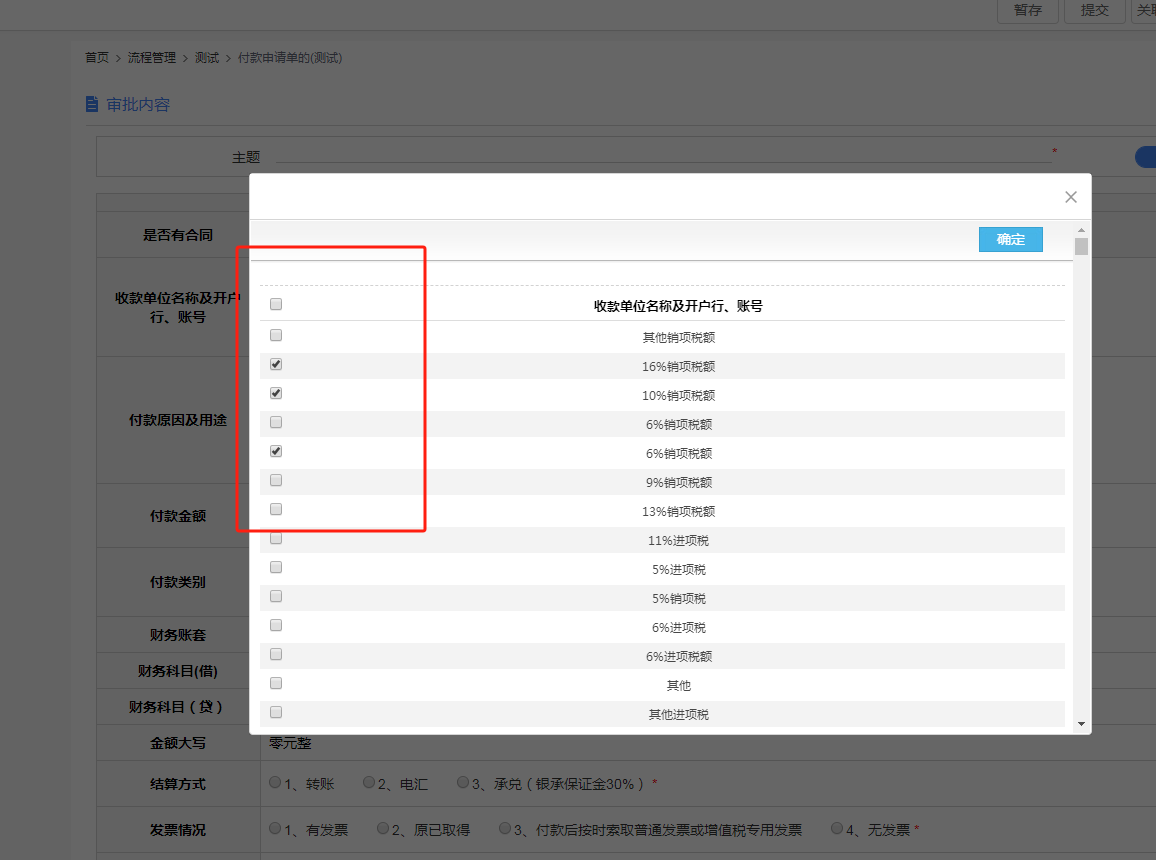Check the 6%进项税额 checkbox
The width and height of the screenshot is (1156, 860).
(276, 654)
